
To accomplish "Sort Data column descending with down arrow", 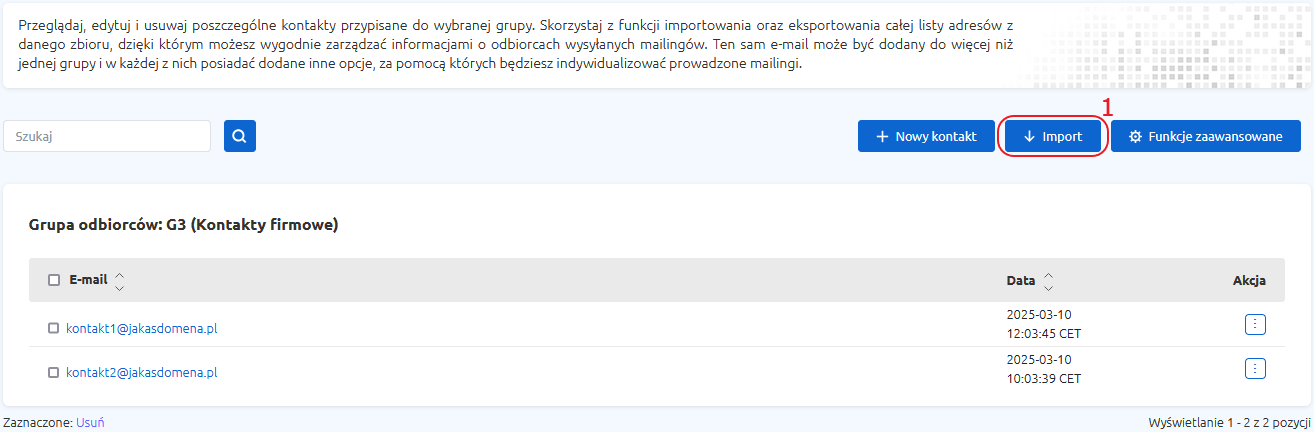I will pyautogui.click(x=1049, y=287).
